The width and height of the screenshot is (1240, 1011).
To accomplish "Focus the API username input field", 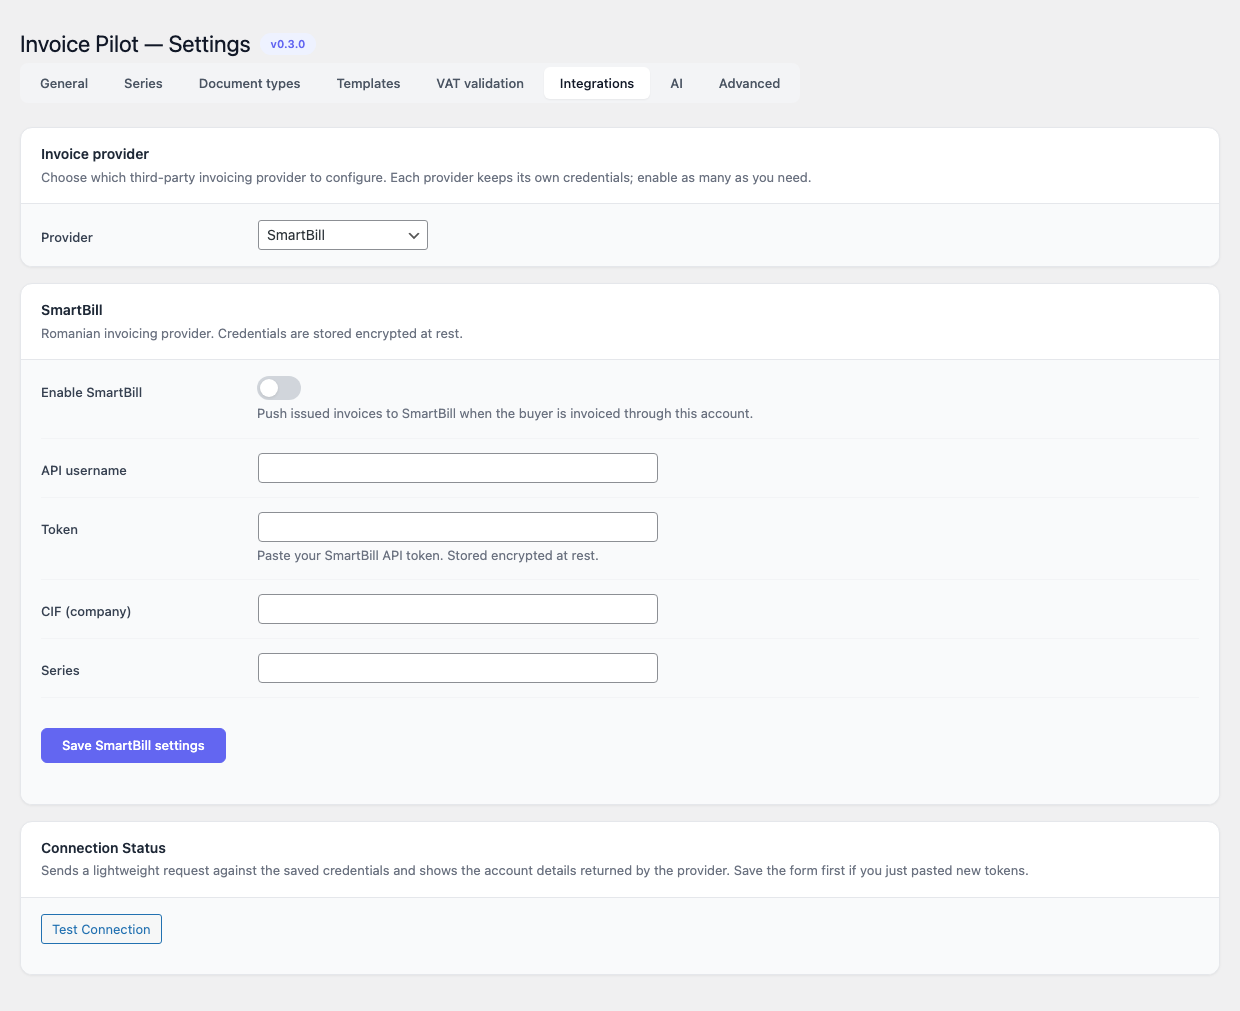I will click(458, 468).
